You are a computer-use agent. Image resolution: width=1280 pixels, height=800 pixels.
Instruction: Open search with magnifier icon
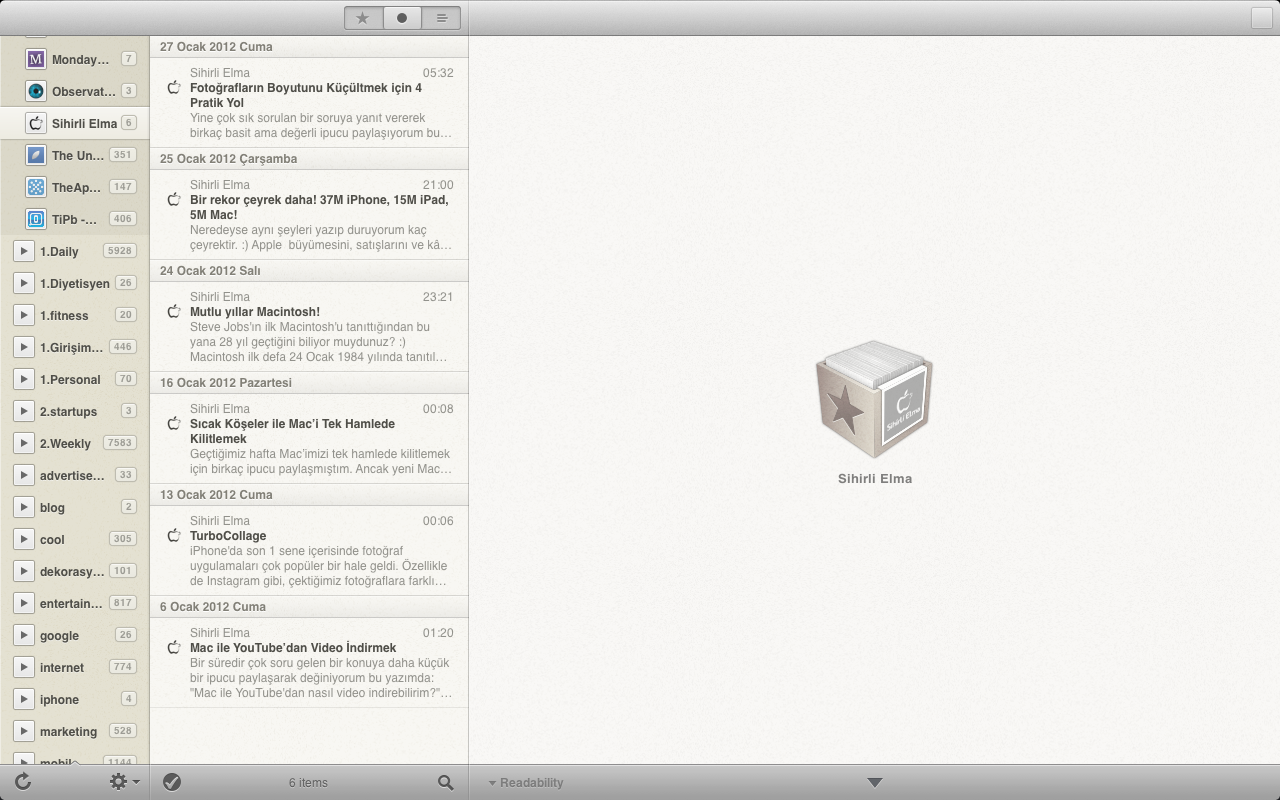click(446, 782)
